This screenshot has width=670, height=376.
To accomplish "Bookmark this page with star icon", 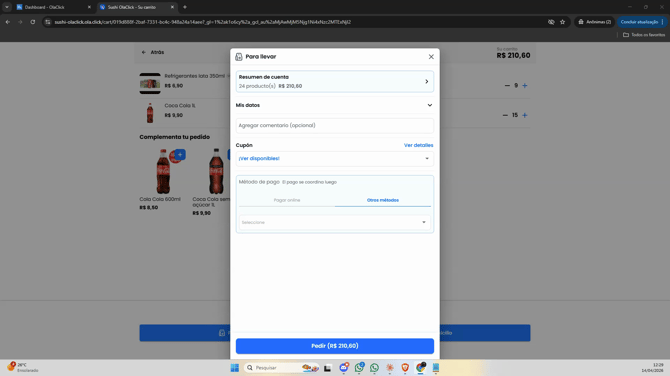I will (x=562, y=22).
